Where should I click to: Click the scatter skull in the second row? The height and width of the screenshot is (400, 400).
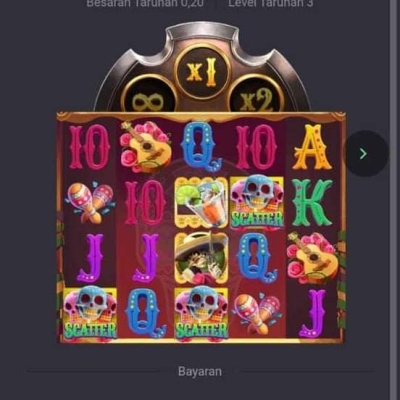coord(257,202)
